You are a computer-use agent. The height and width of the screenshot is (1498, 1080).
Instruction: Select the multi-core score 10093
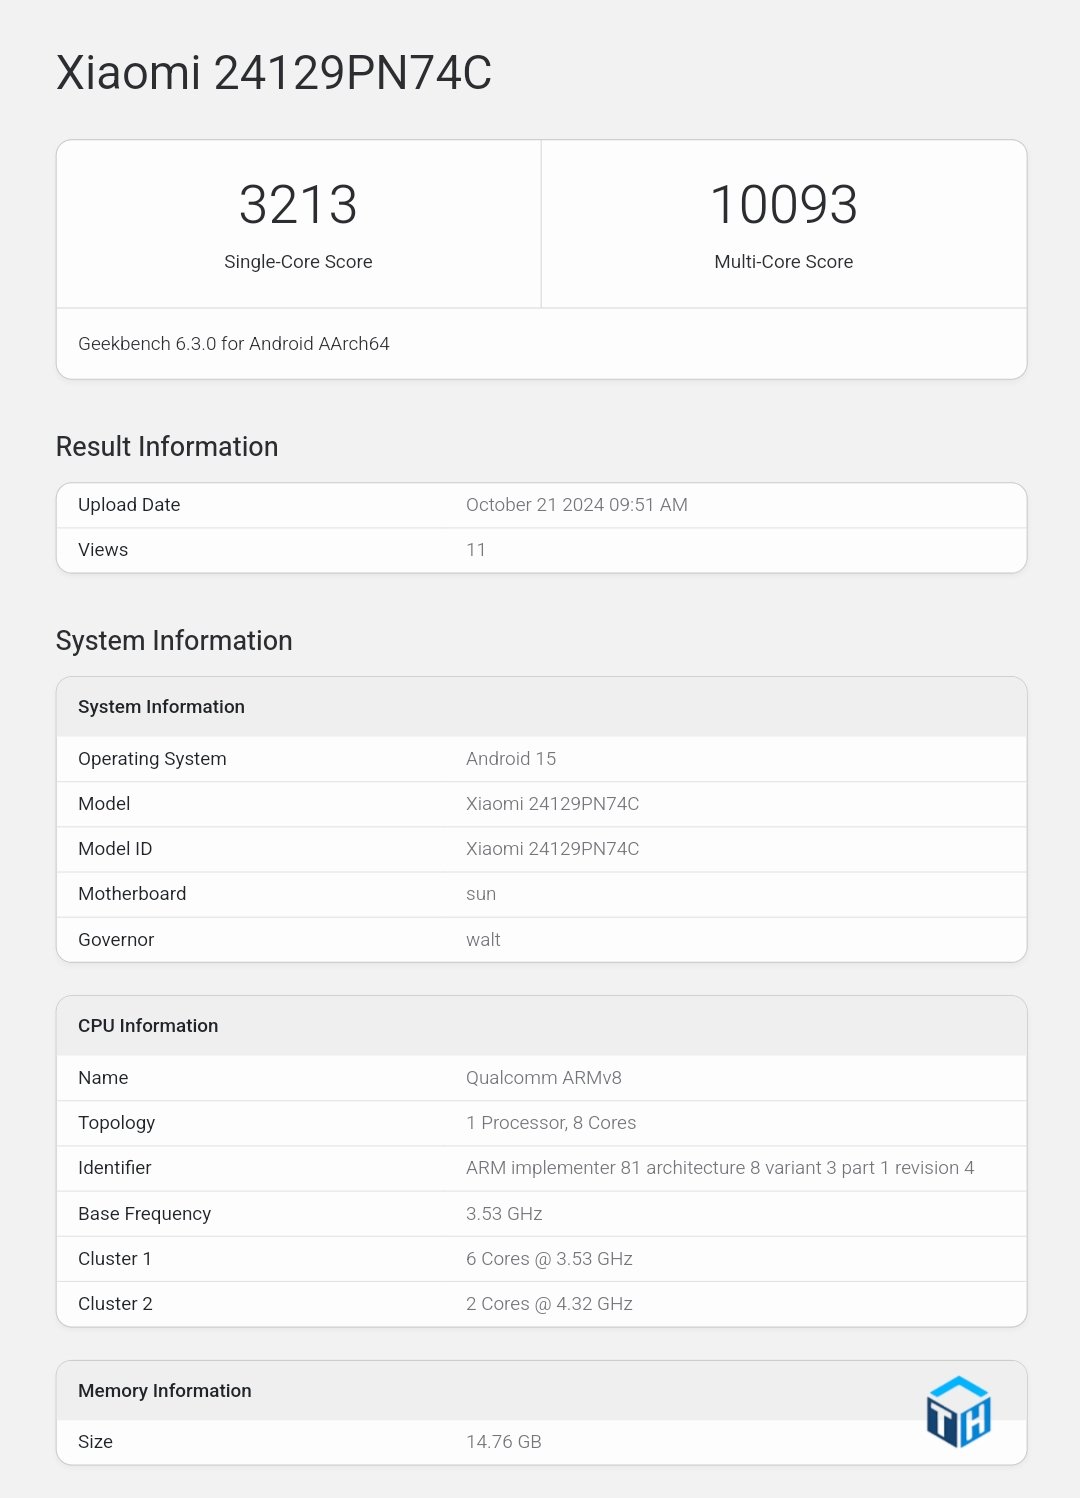(x=784, y=205)
